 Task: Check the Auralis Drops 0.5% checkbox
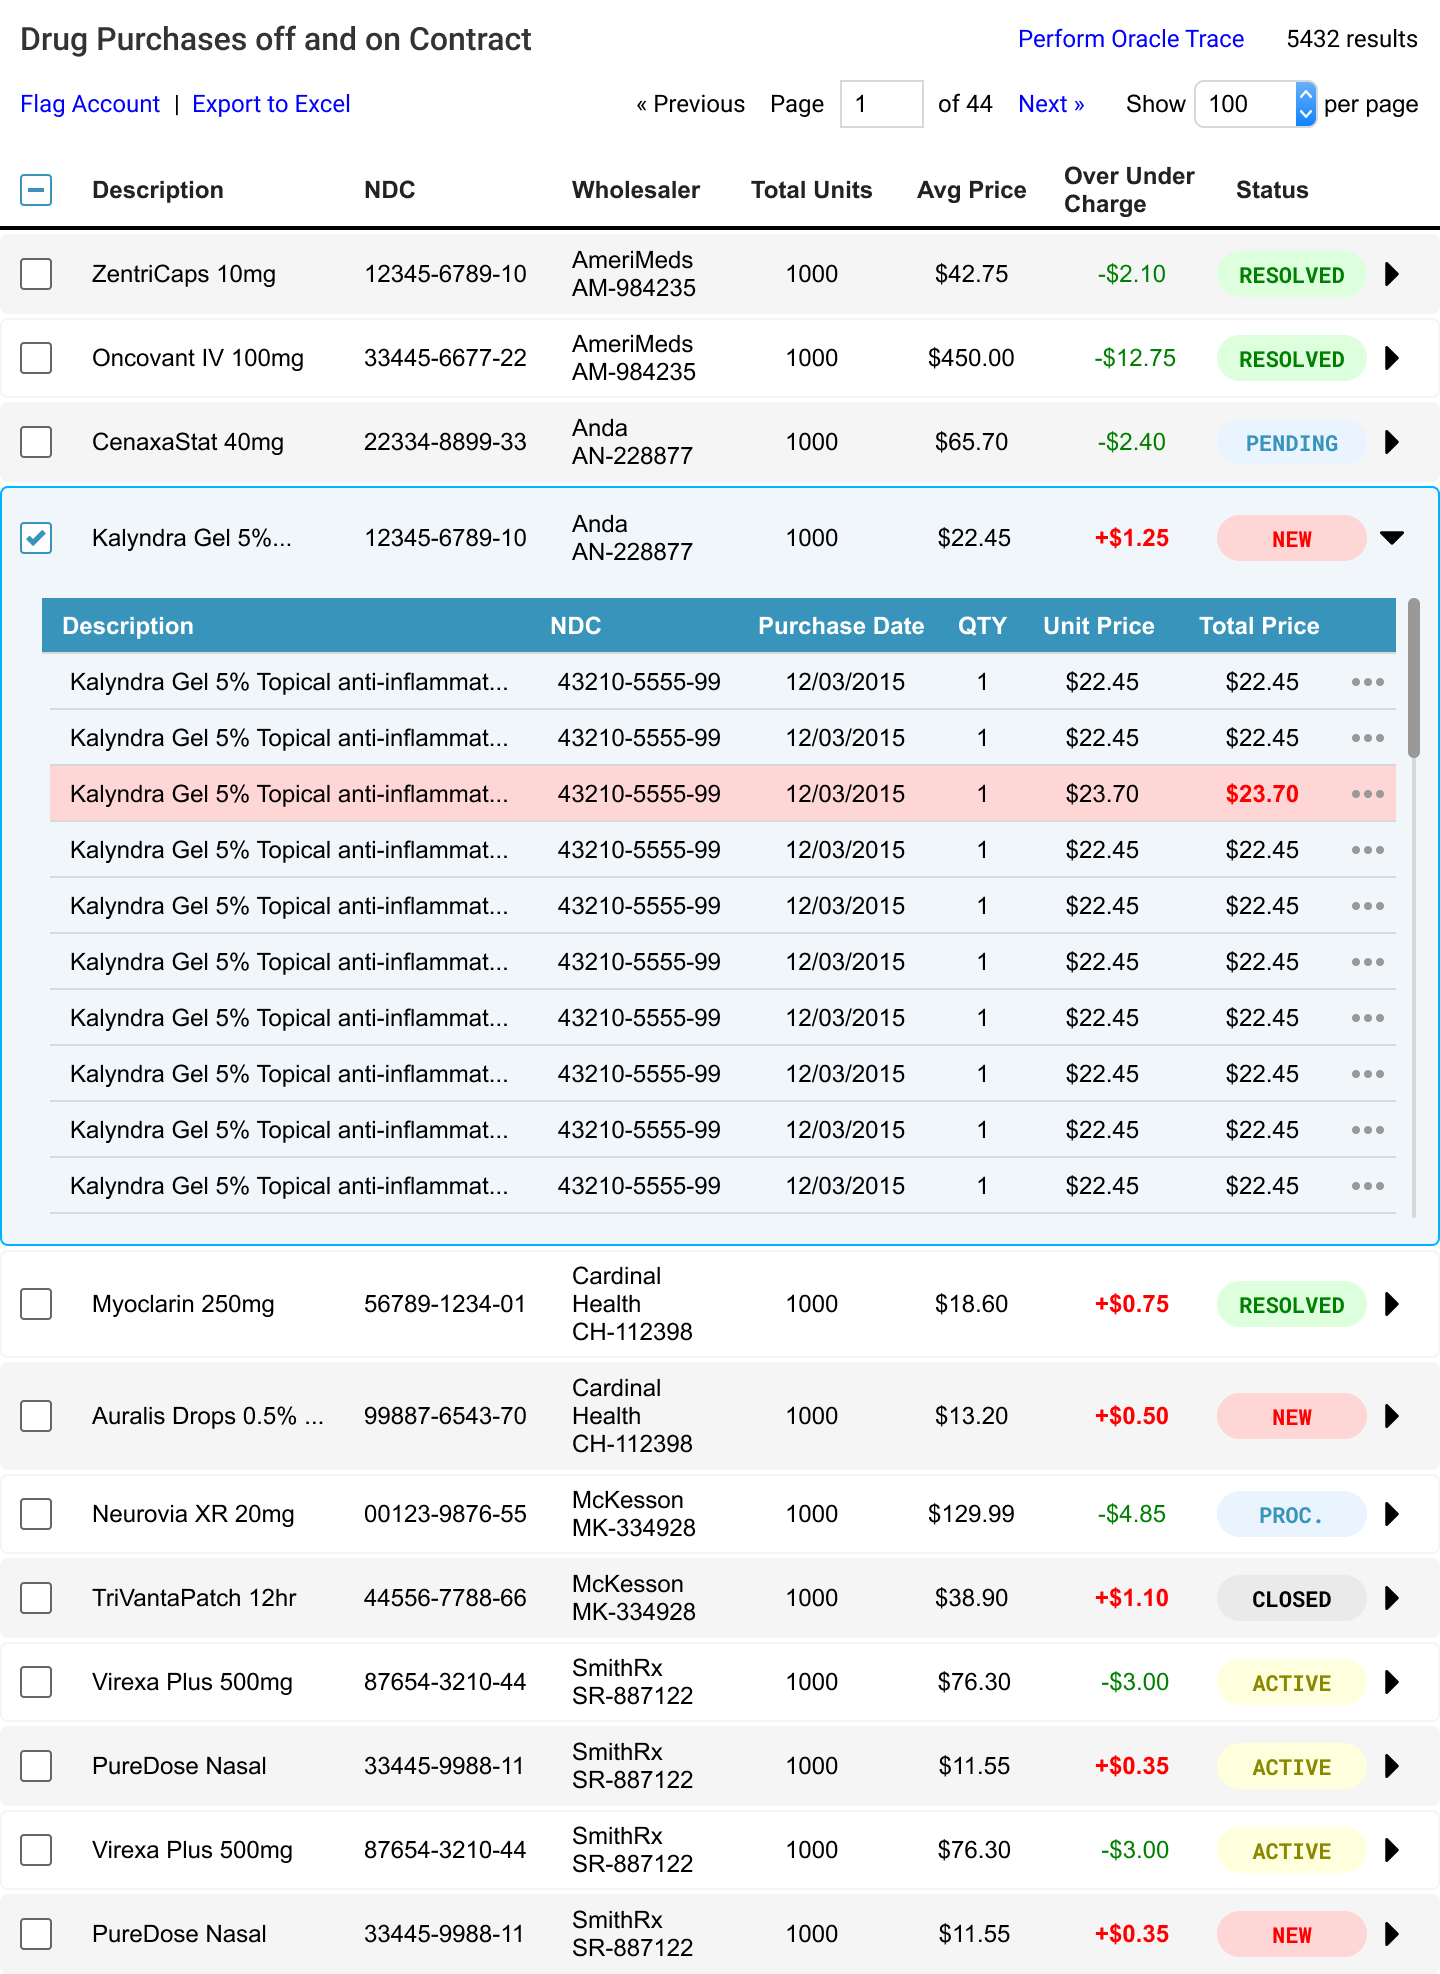36,1416
